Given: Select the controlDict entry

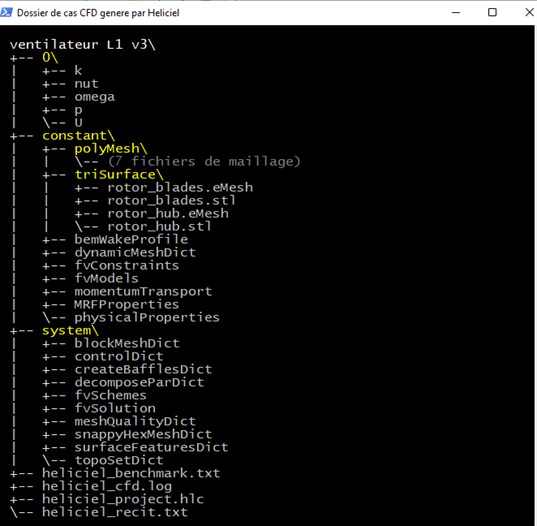Looking at the screenshot, I should coord(119,356).
